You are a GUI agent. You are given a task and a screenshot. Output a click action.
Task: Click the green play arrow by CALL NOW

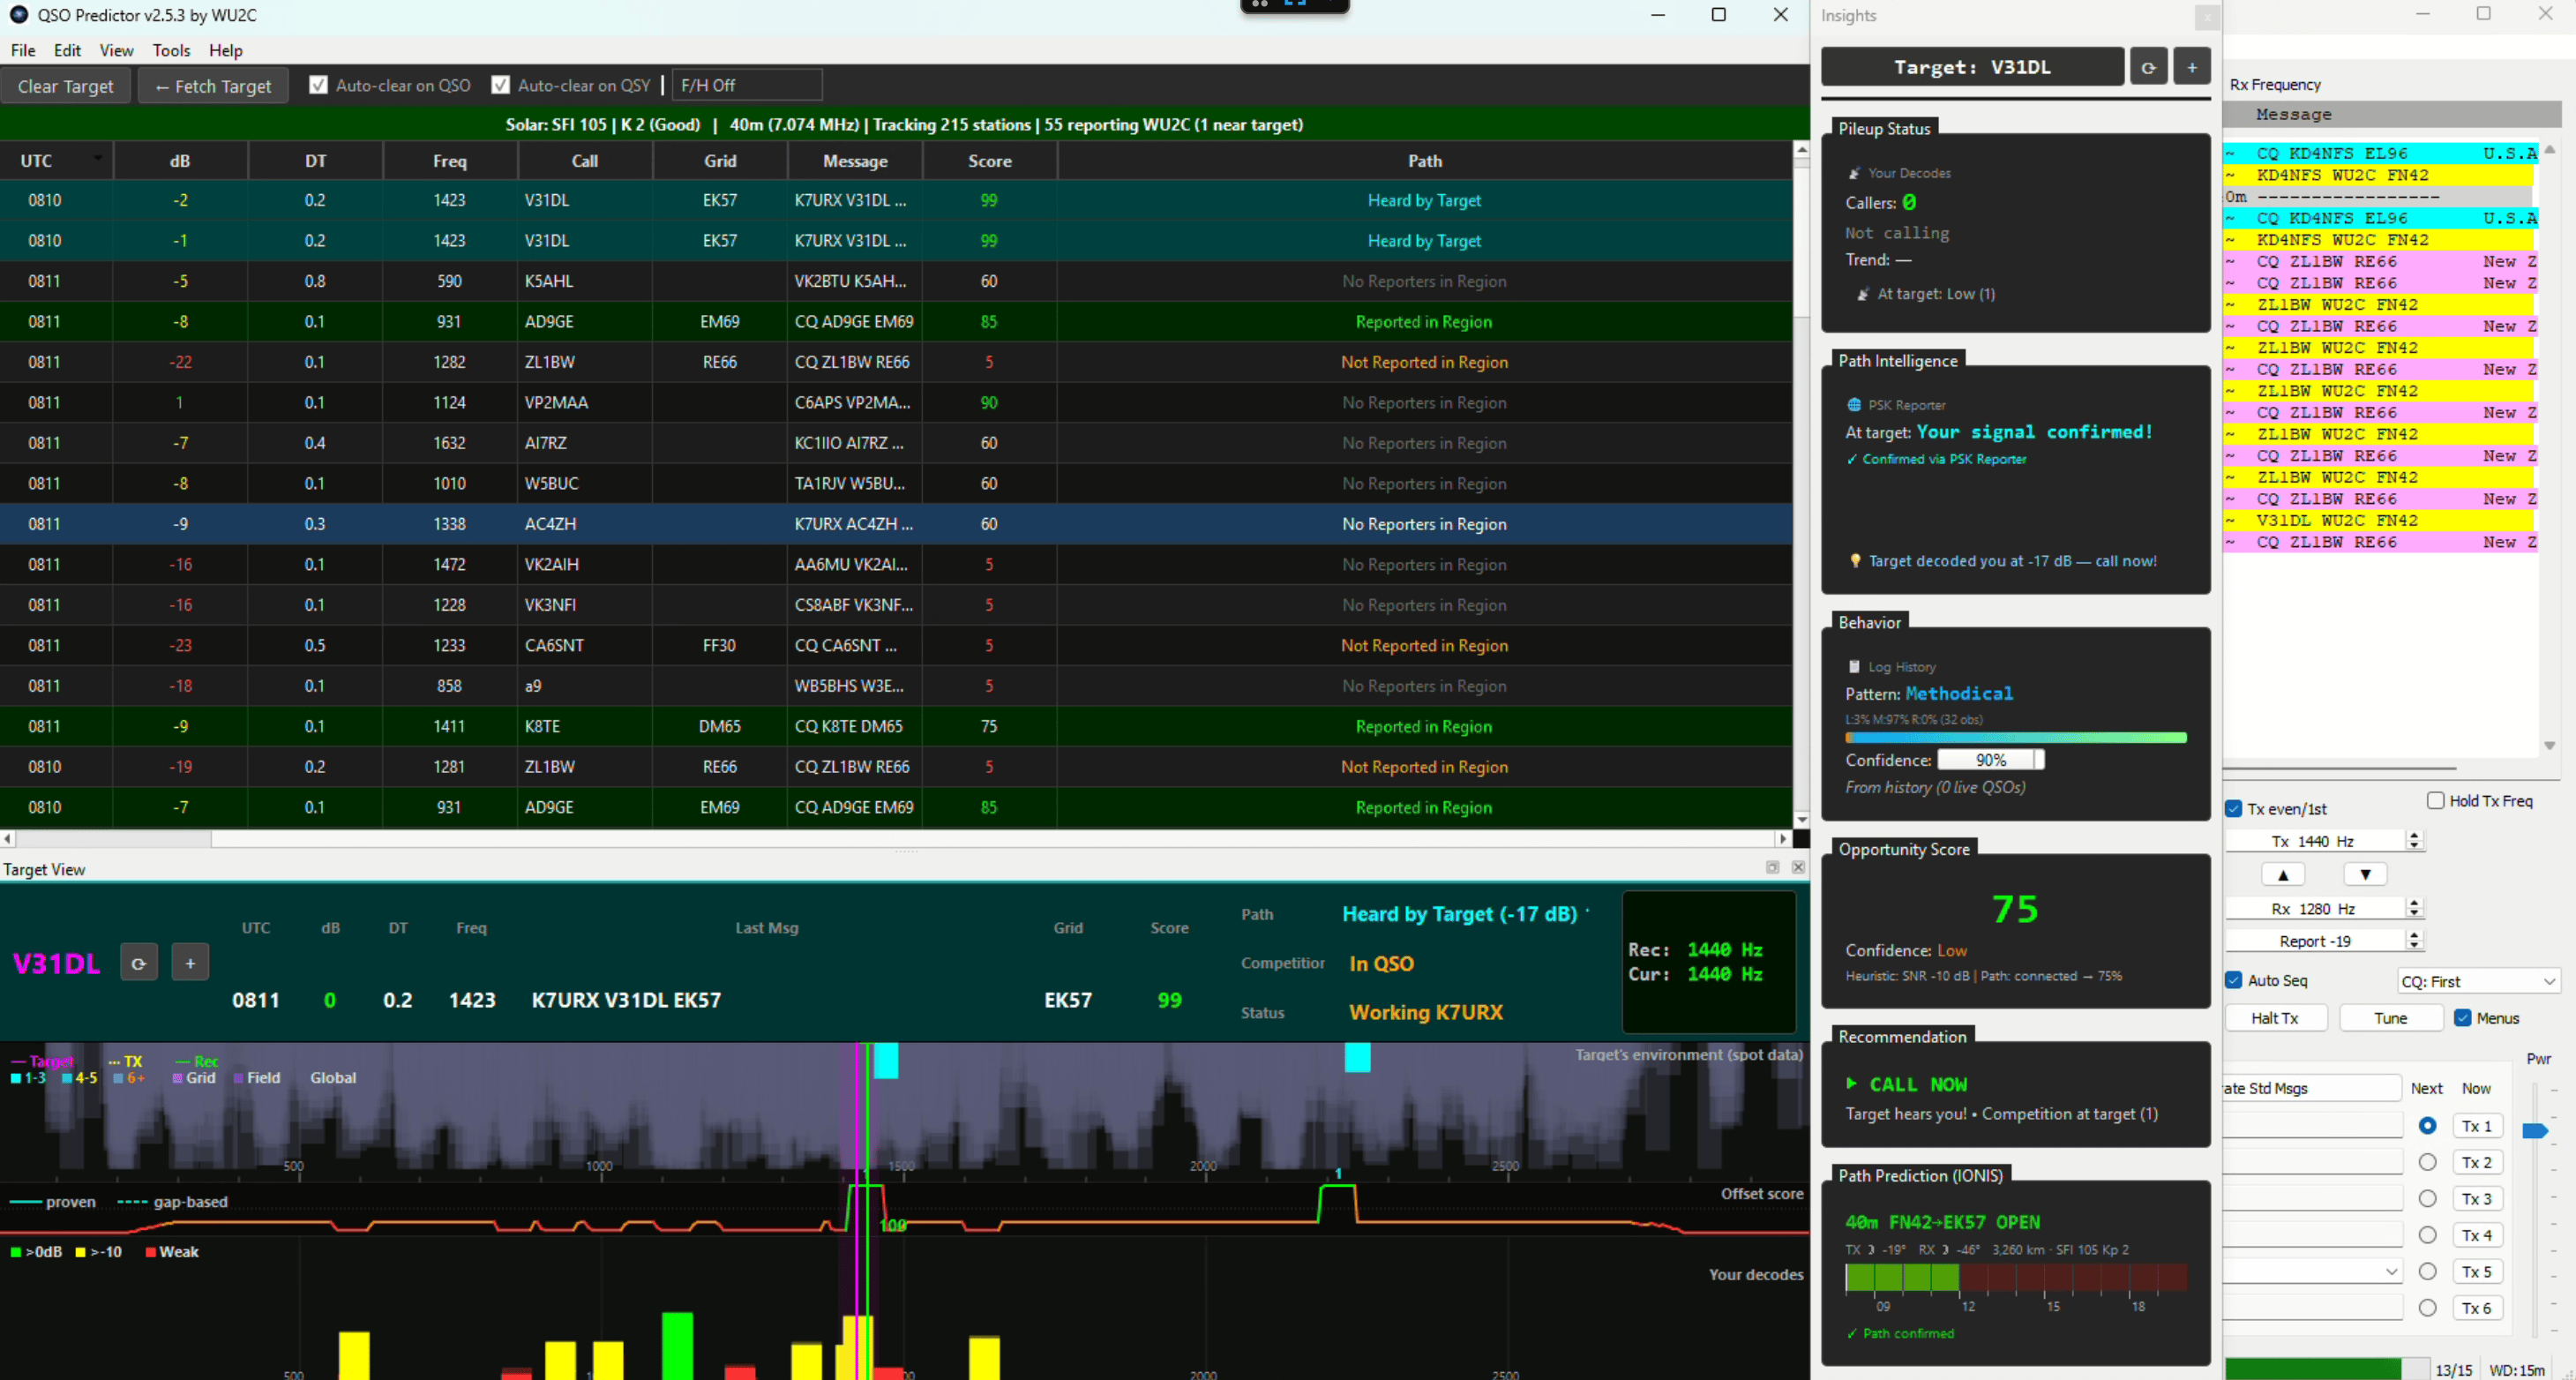(x=1852, y=1084)
